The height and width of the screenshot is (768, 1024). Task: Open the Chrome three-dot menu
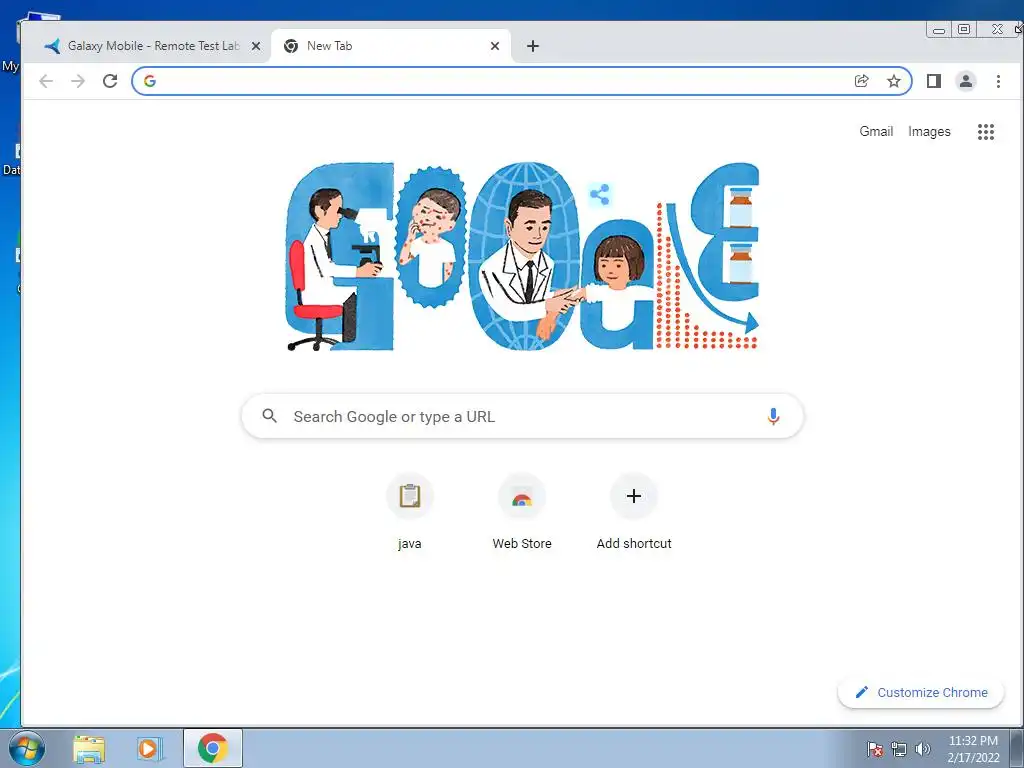click(x=998, y=81)
